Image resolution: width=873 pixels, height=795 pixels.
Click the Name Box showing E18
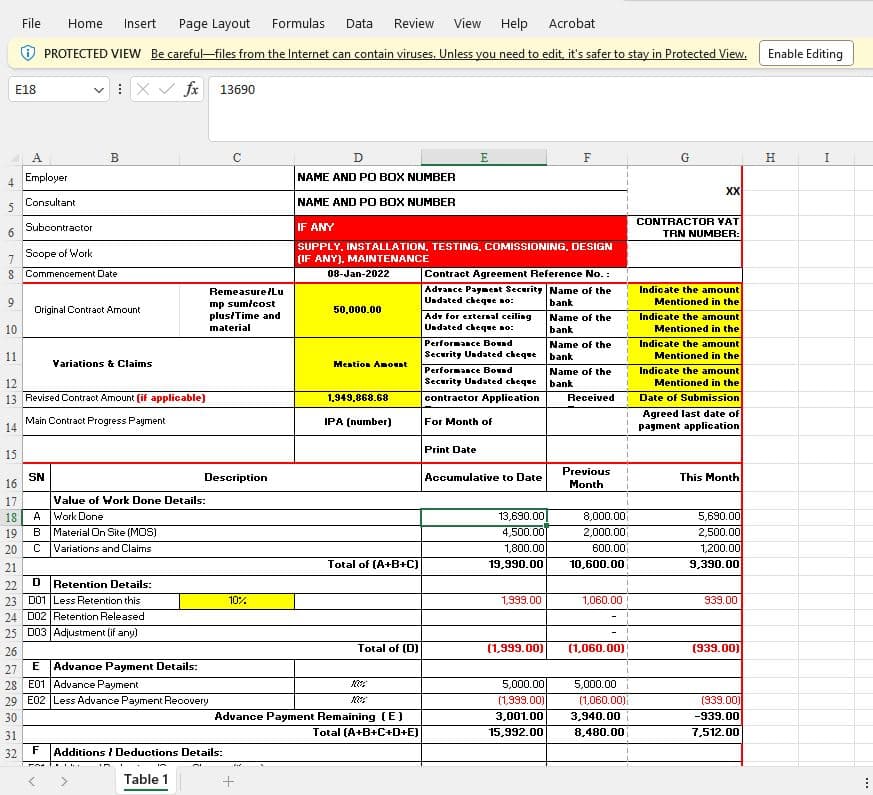[x=58, y=90]
